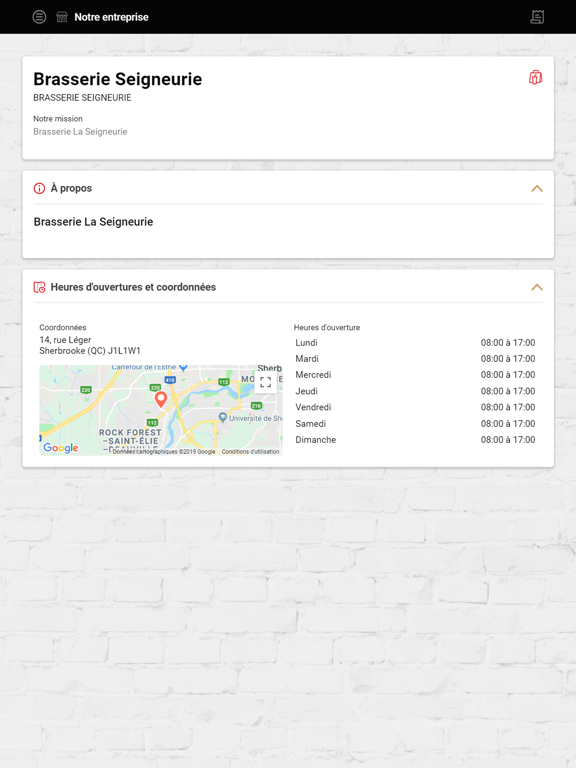
Task: Click the À propos section title
Action: (72, 188)
